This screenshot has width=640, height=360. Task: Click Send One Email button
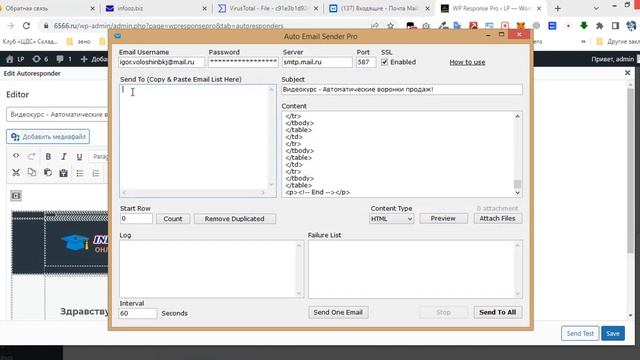pyautogui.click(x=338, y=312)
